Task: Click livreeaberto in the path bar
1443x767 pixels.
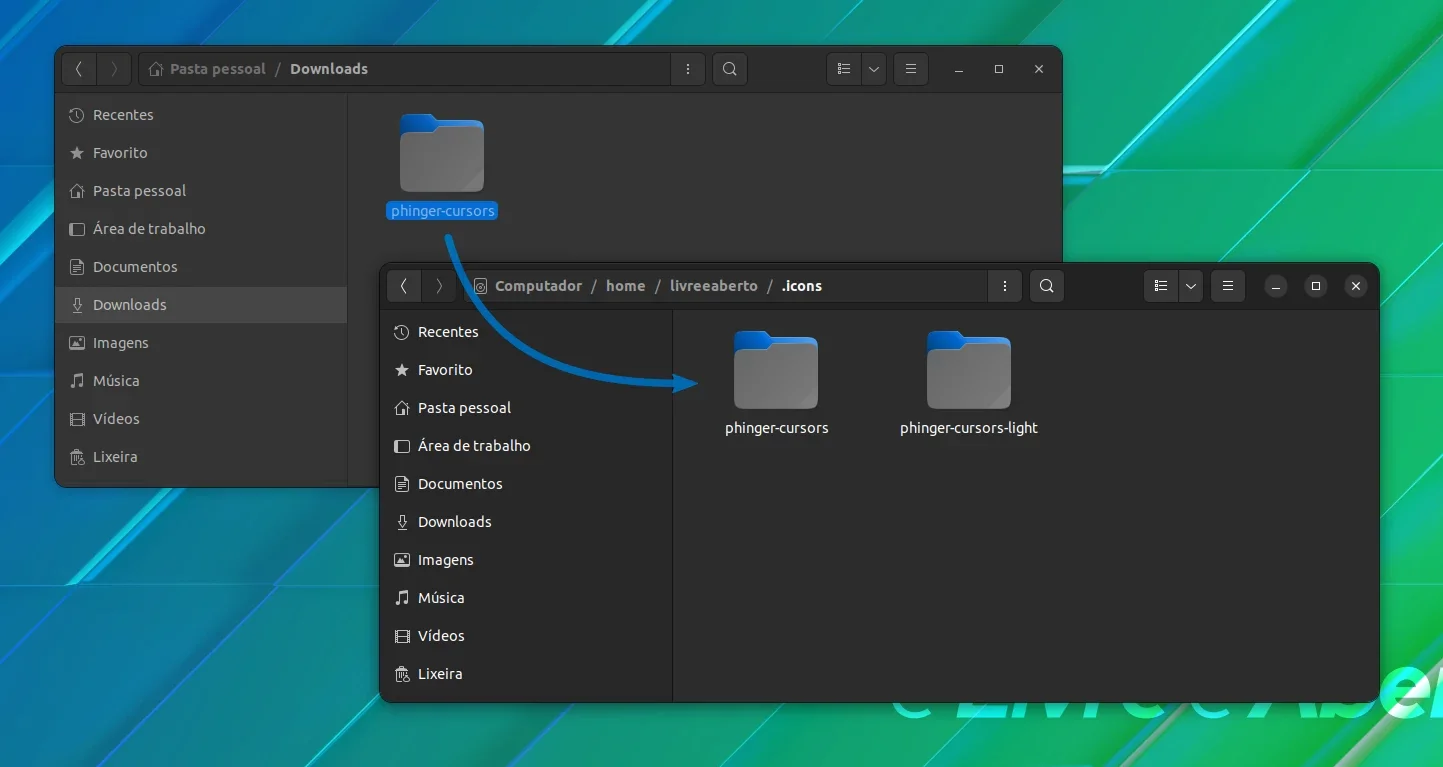Action: tap(714, 286)
